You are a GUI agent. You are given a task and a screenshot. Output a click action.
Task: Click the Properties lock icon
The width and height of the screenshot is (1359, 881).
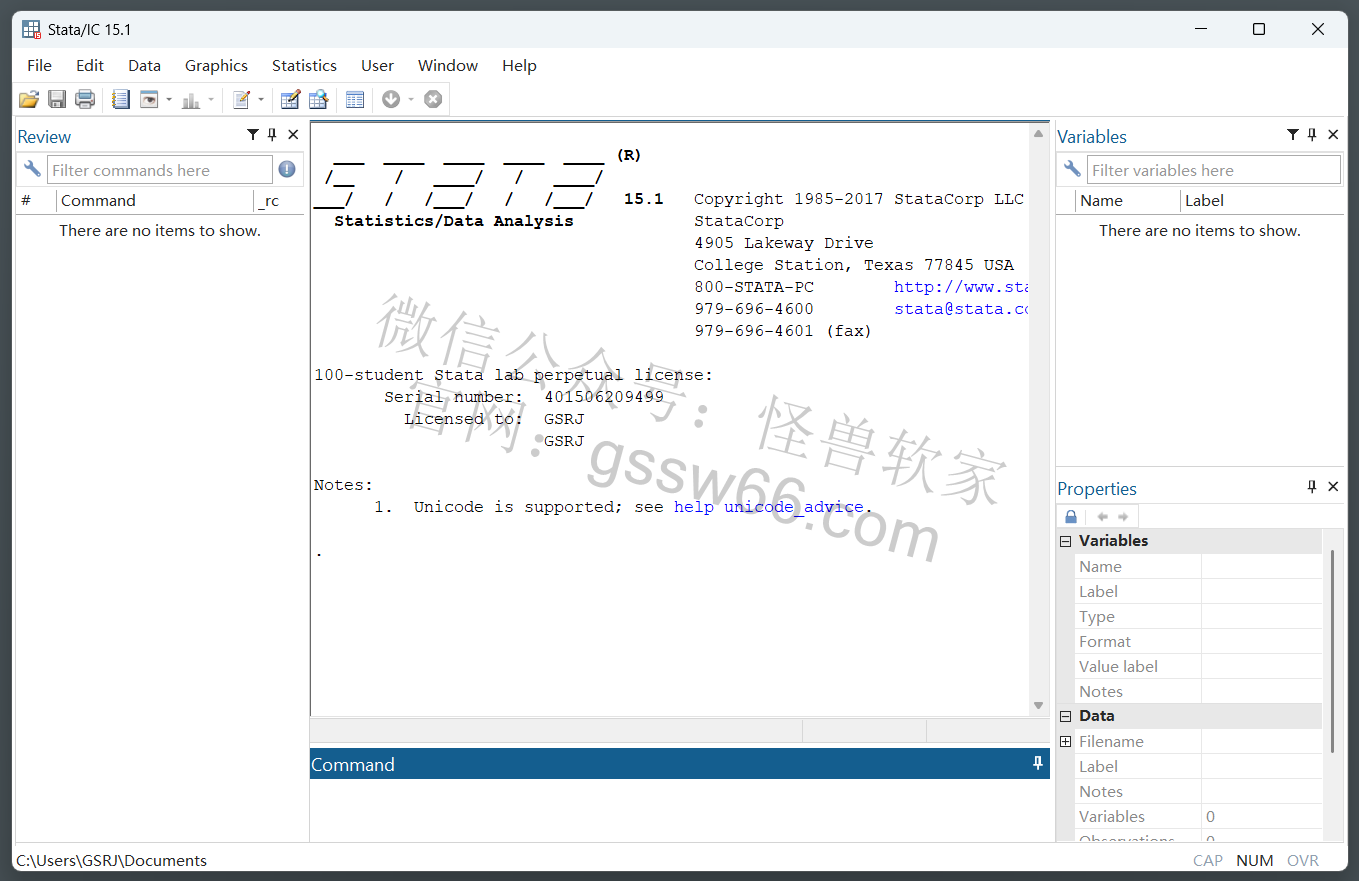point(1071,517)
